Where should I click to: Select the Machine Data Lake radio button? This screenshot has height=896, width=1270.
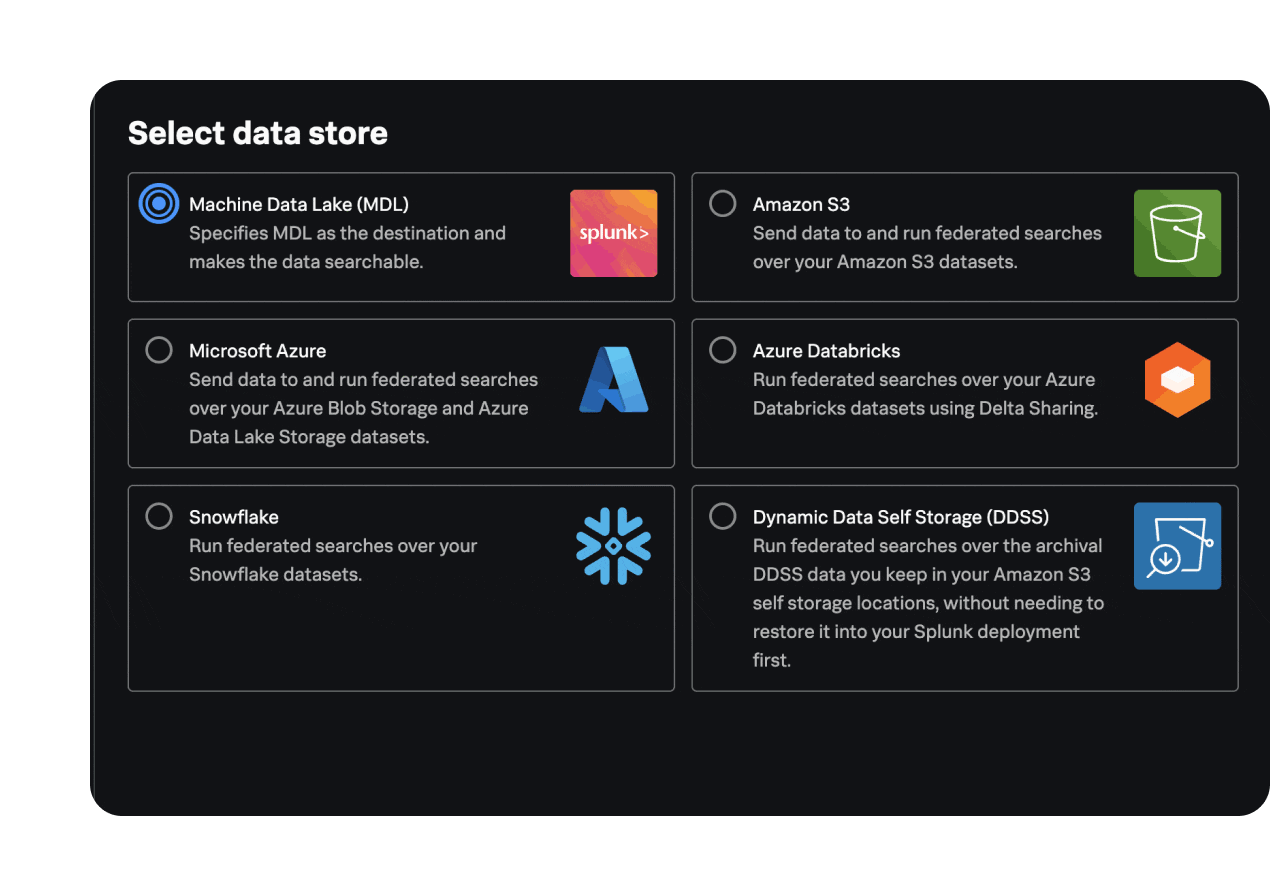158,204
